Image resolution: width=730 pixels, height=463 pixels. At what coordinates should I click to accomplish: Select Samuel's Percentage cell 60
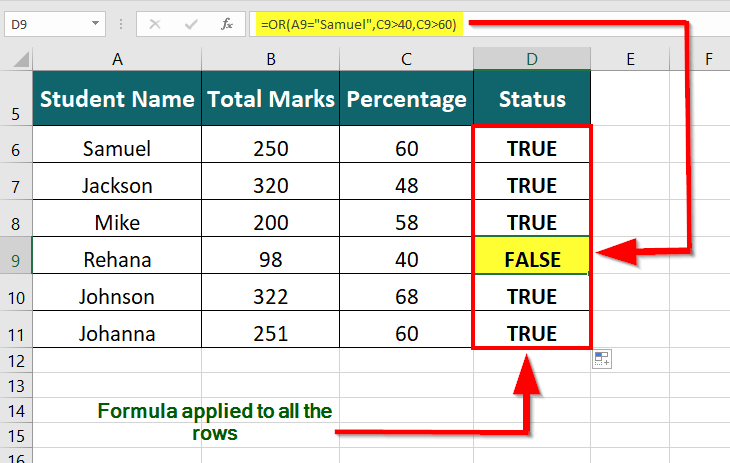pyautogui.click(x=406, y=144)
